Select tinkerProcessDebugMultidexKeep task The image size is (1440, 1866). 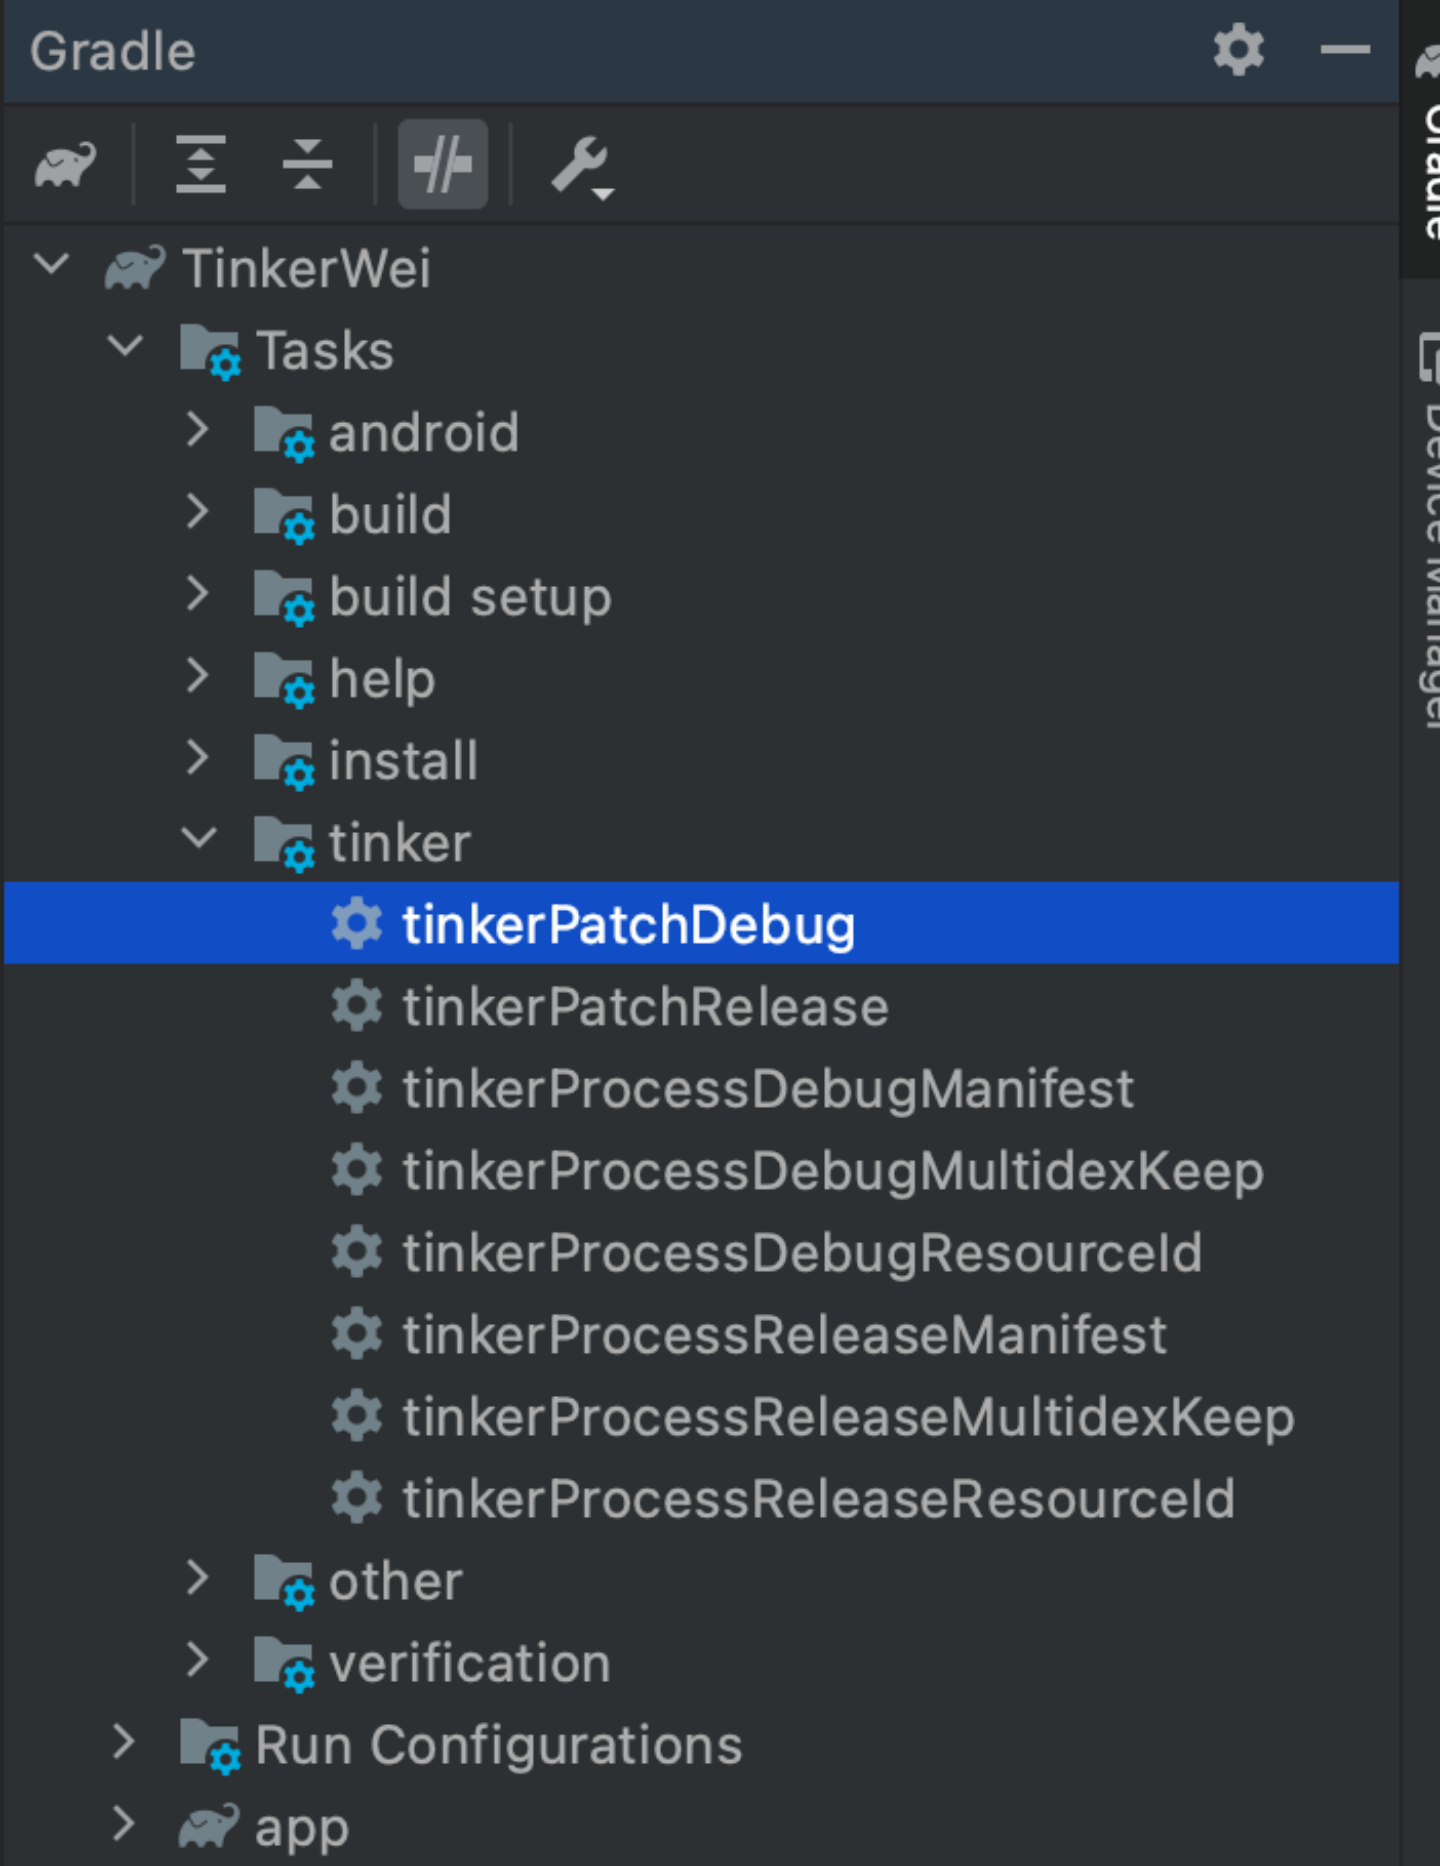coord(830,1170)
